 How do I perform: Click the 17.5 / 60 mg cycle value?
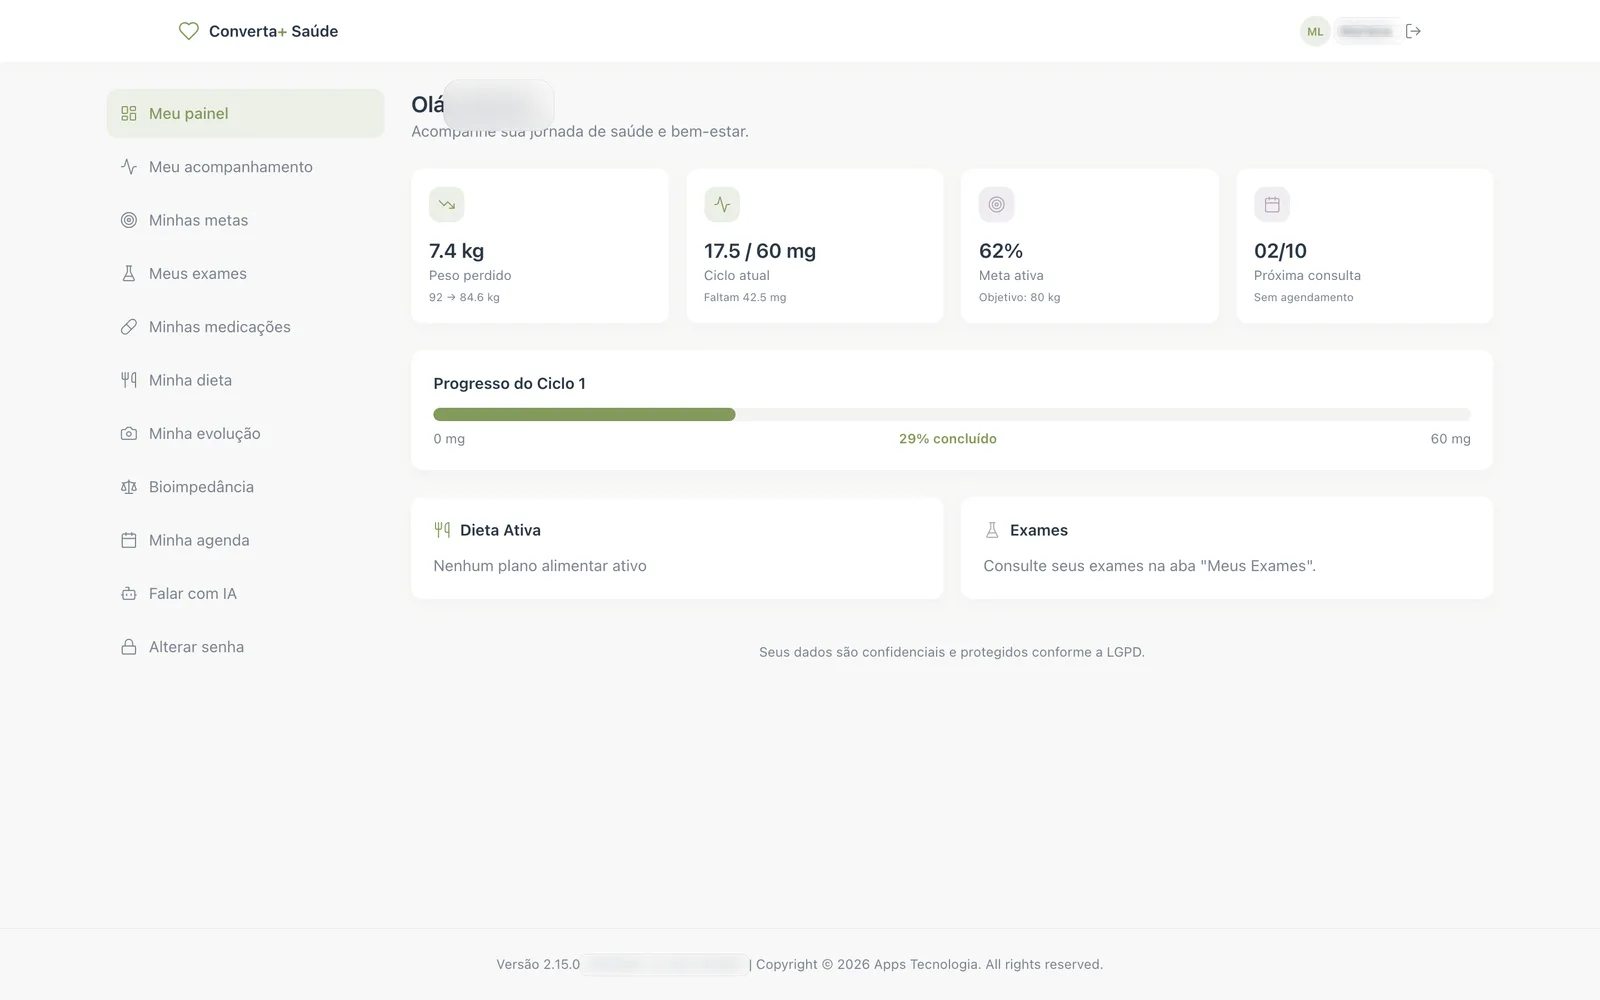click(760, 251)
